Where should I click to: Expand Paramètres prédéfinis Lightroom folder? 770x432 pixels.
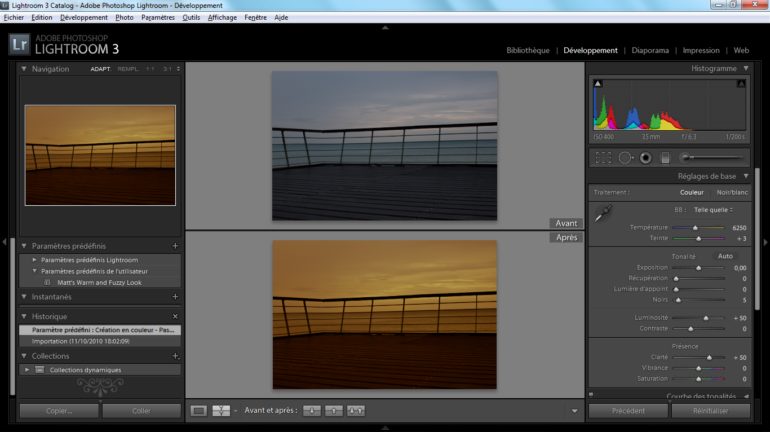pyautogui.click(x=34, y=259)
